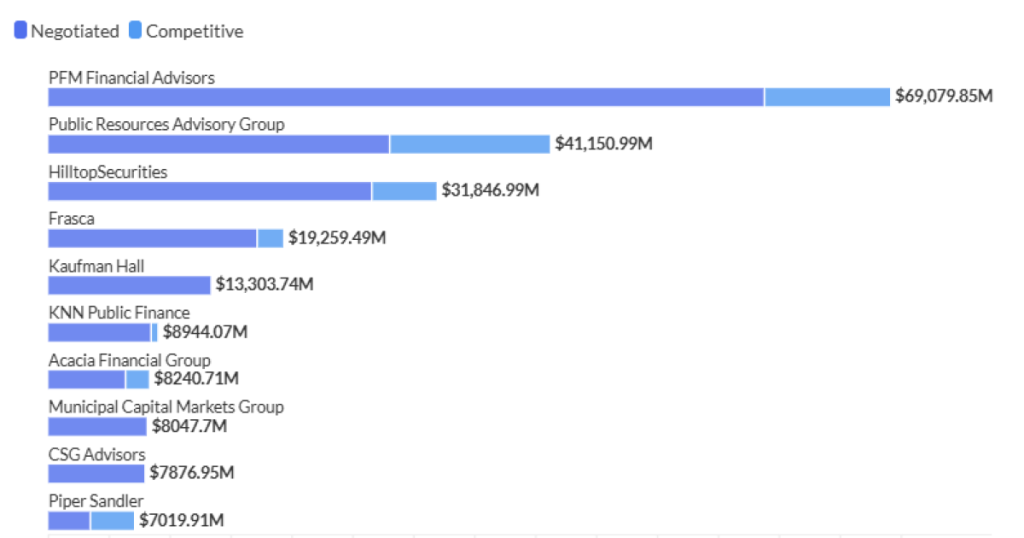
Task: Click the $31,846.99M value label
Action: (490, 191)
